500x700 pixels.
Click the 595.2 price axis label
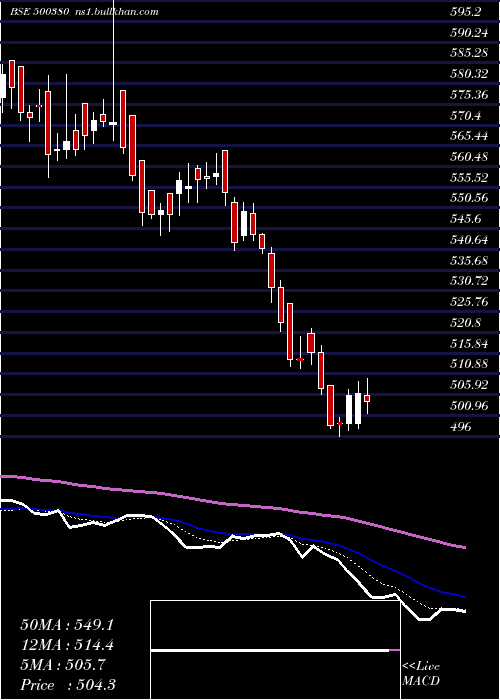(466, 12)
